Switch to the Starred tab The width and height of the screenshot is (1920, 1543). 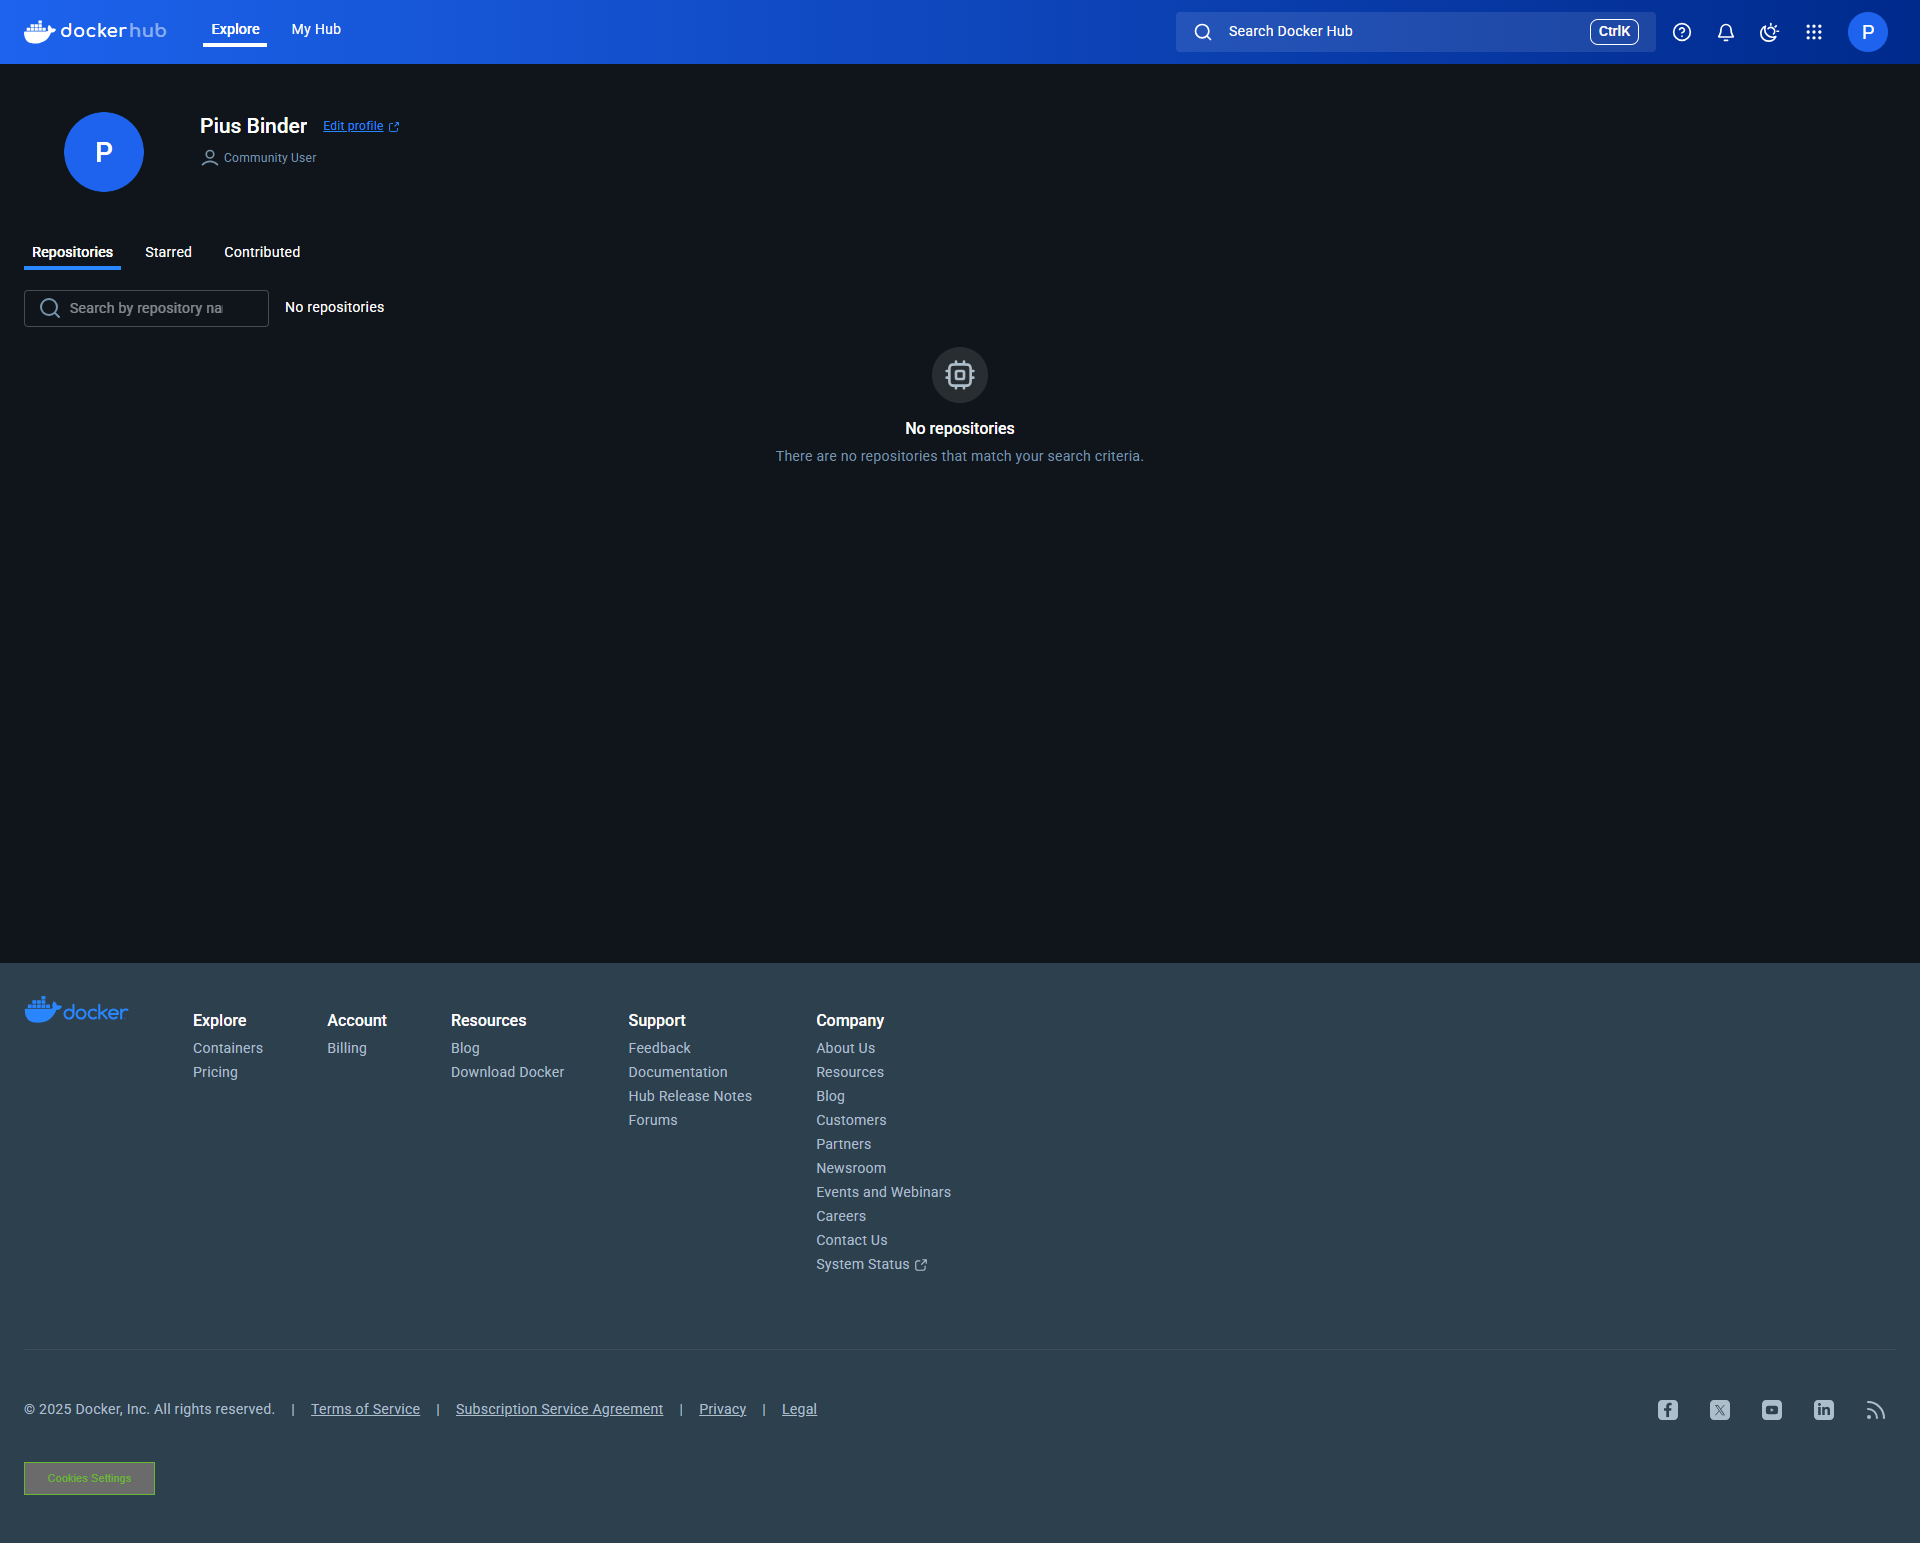click(x=168, y=252)
